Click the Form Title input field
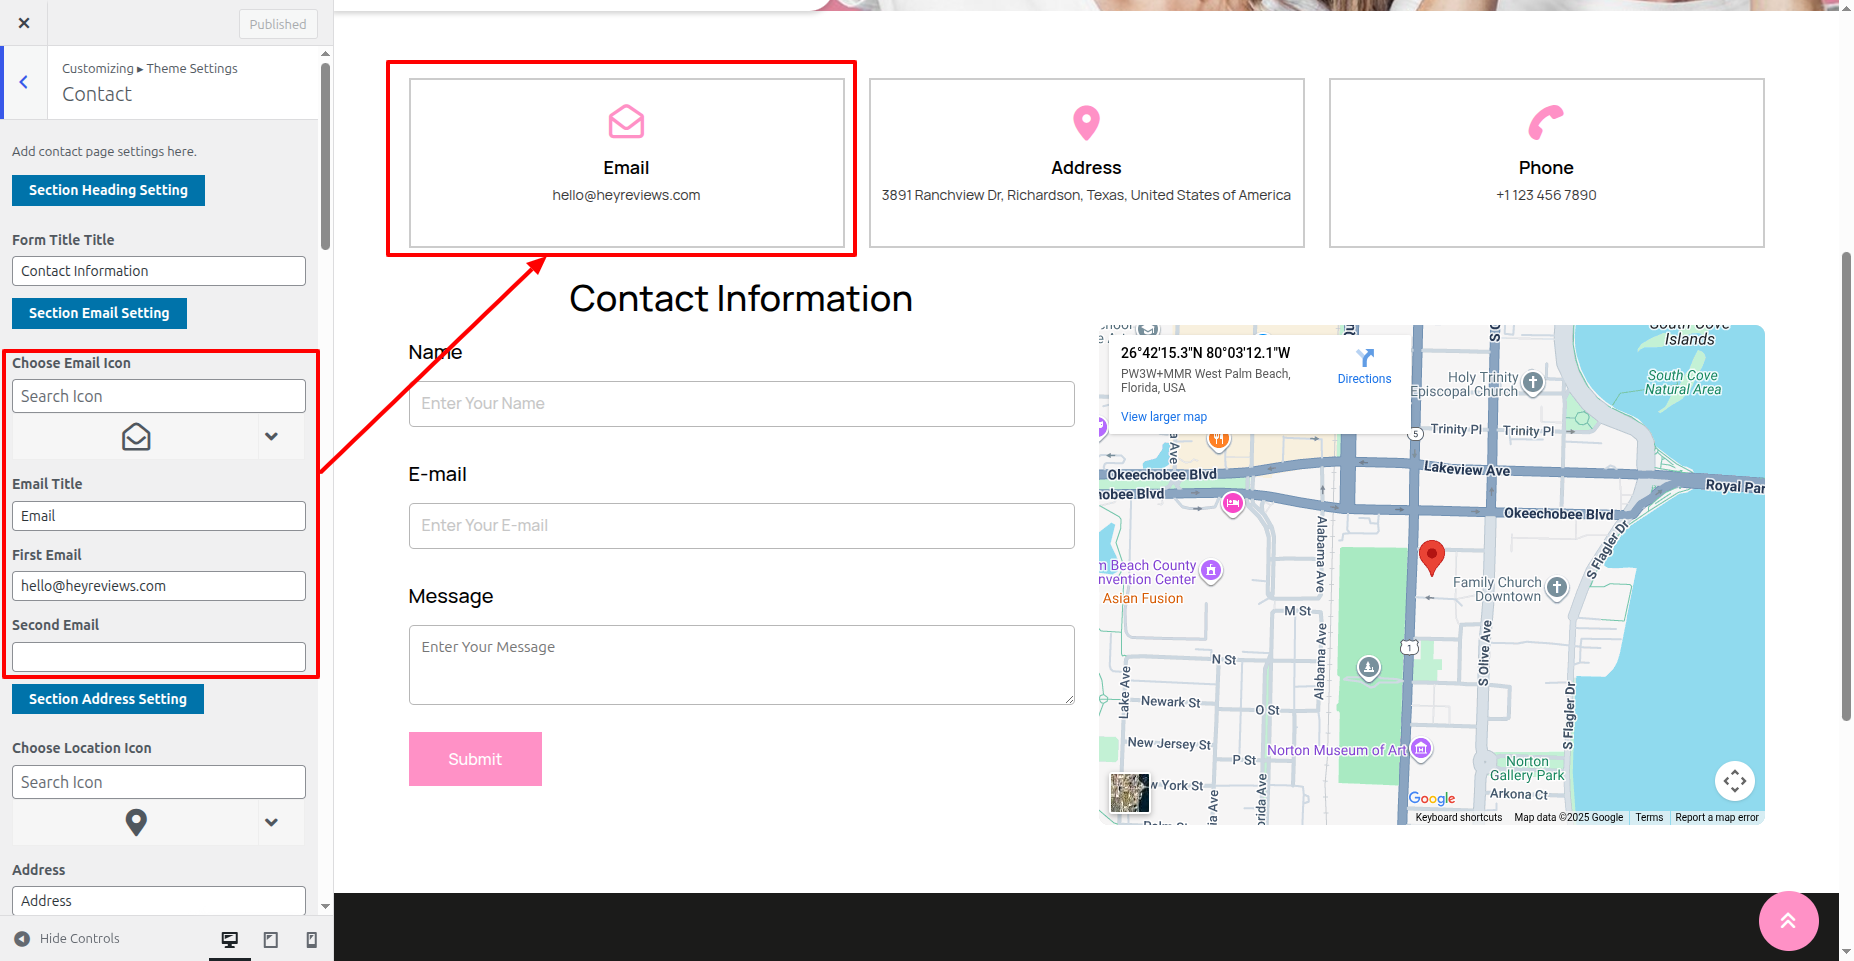Image resolution: width=1854 pixels, height=961 pixels. pos(159,271)
